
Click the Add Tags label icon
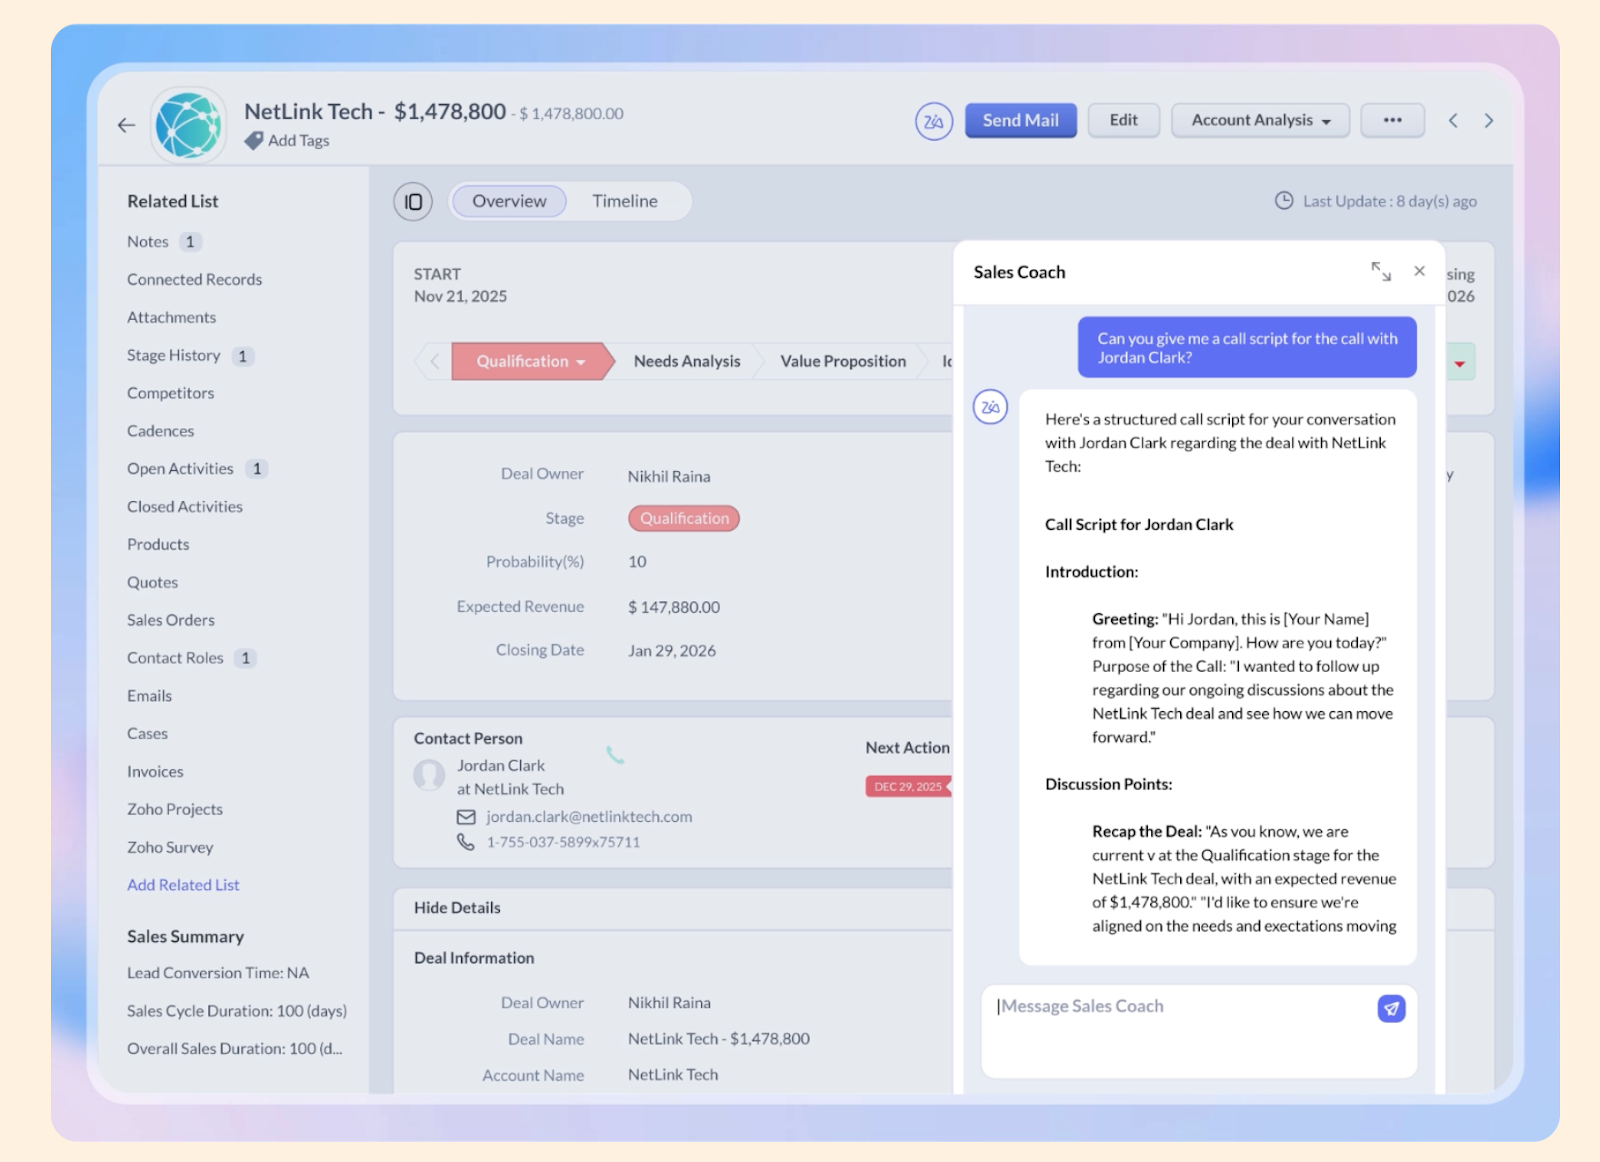(x=254, y=141)
